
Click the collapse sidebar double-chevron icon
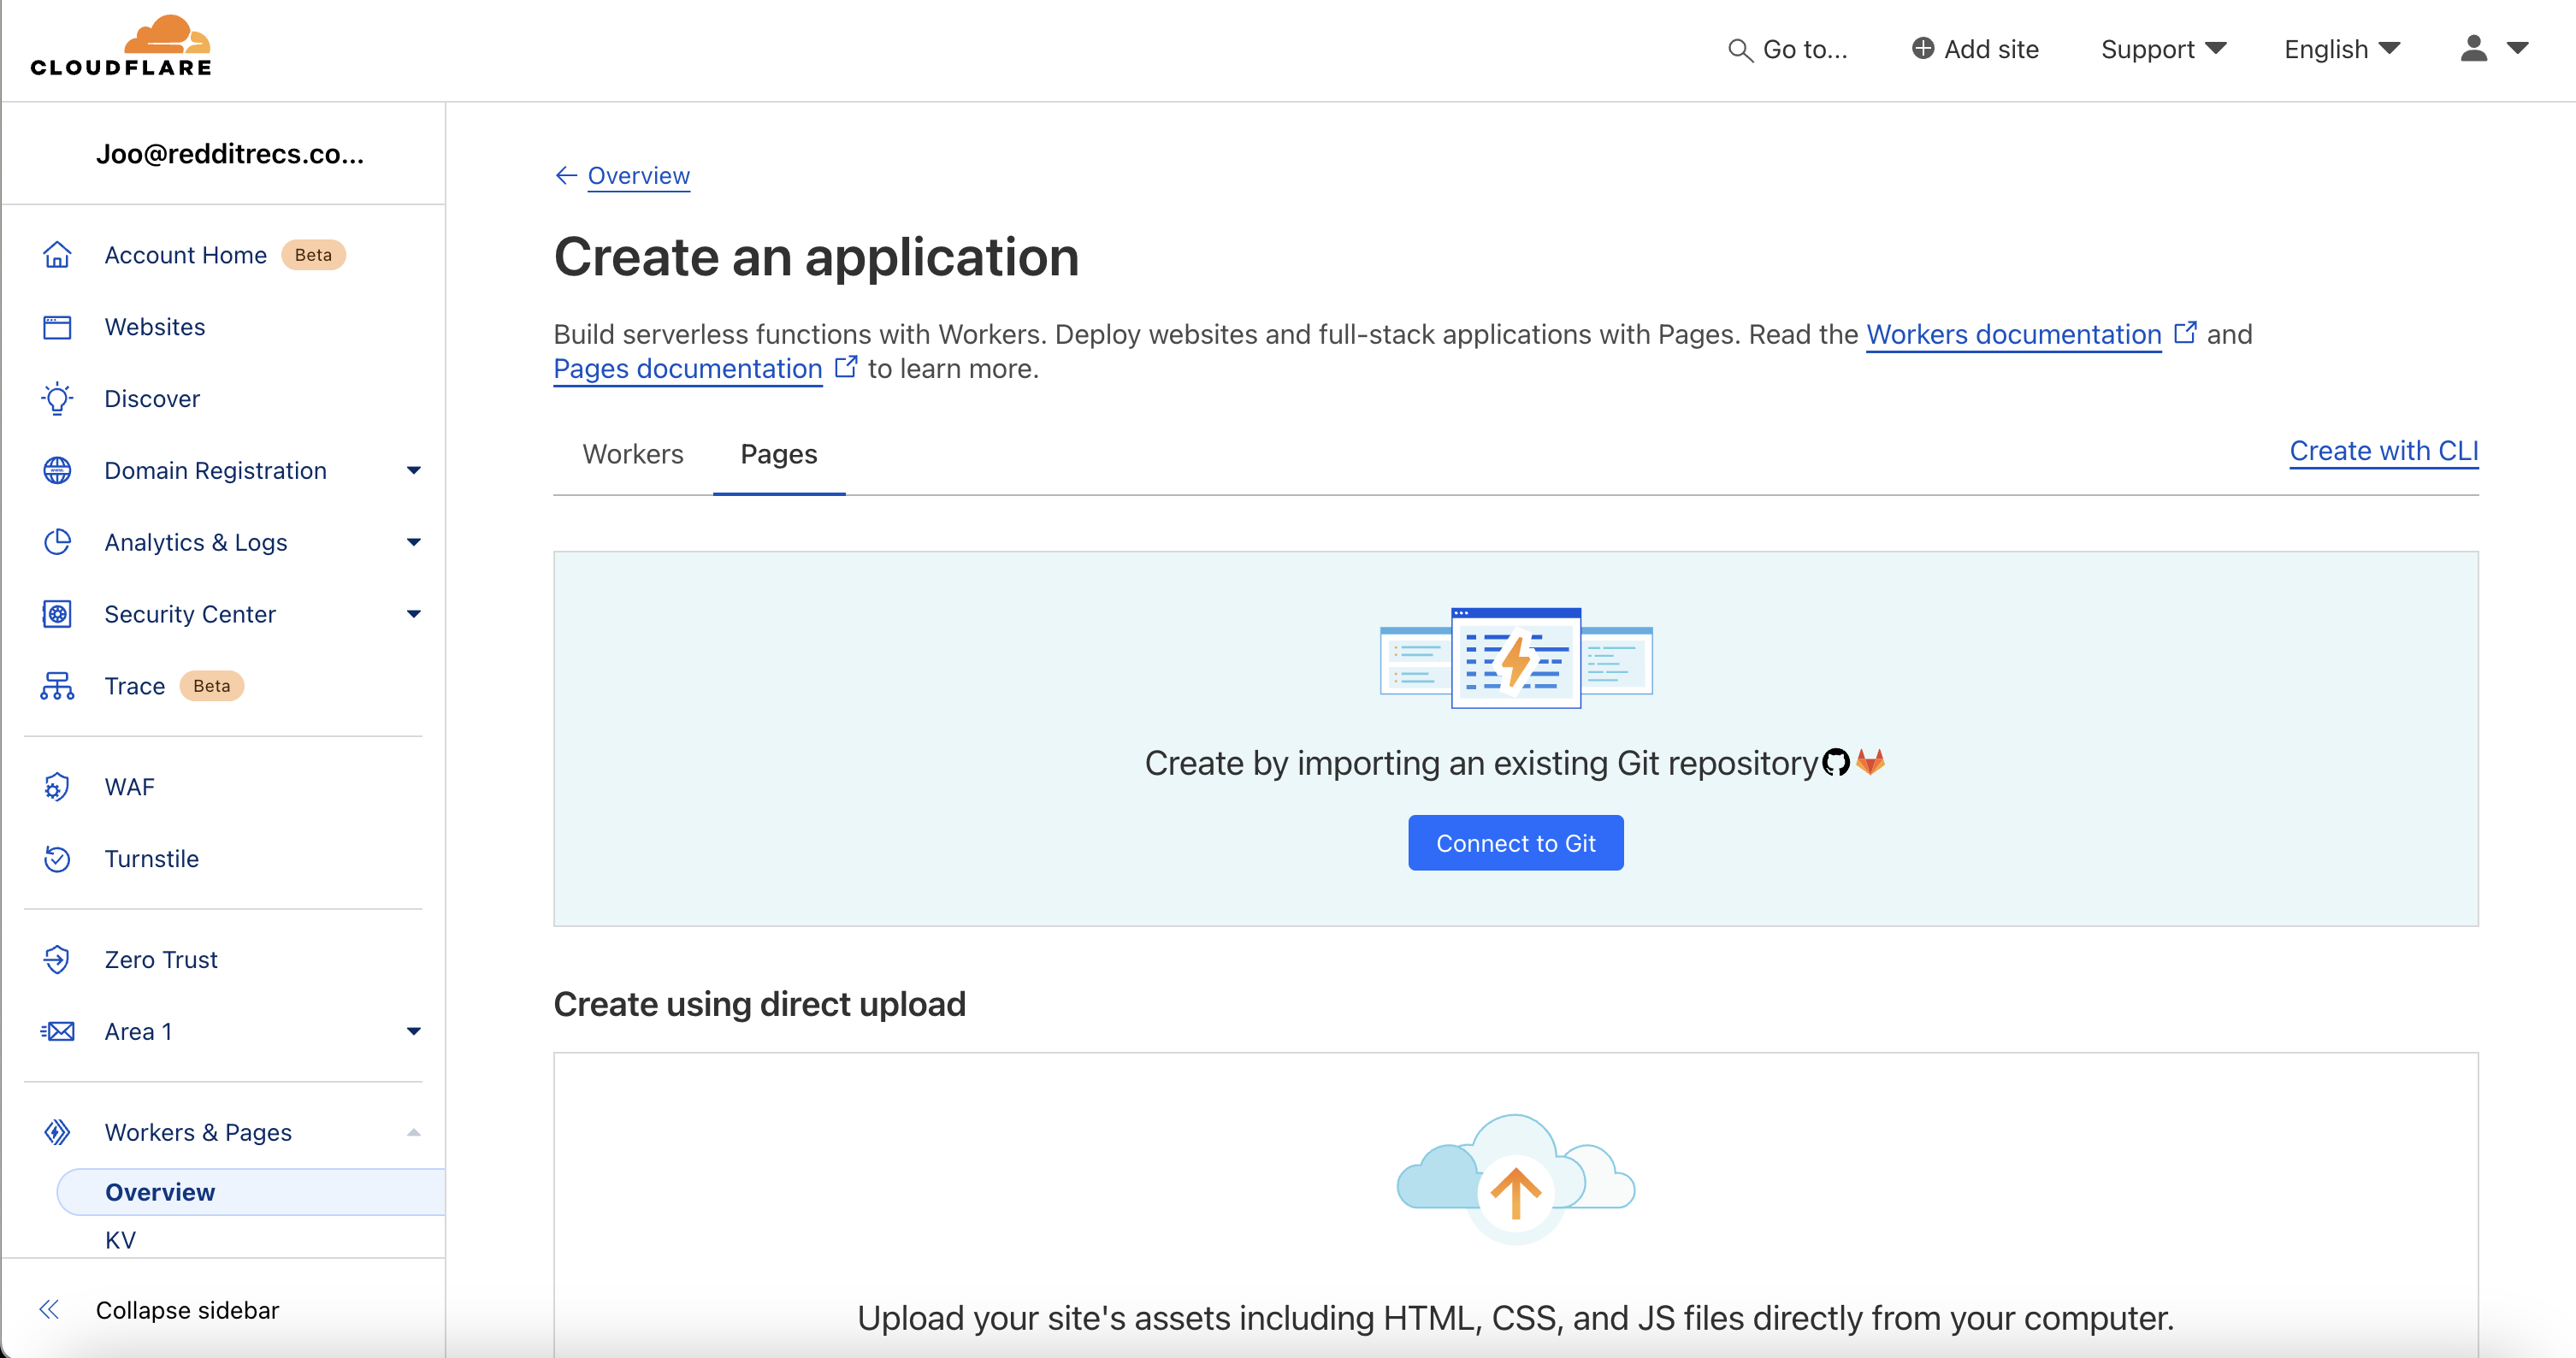click(49, 1310)
